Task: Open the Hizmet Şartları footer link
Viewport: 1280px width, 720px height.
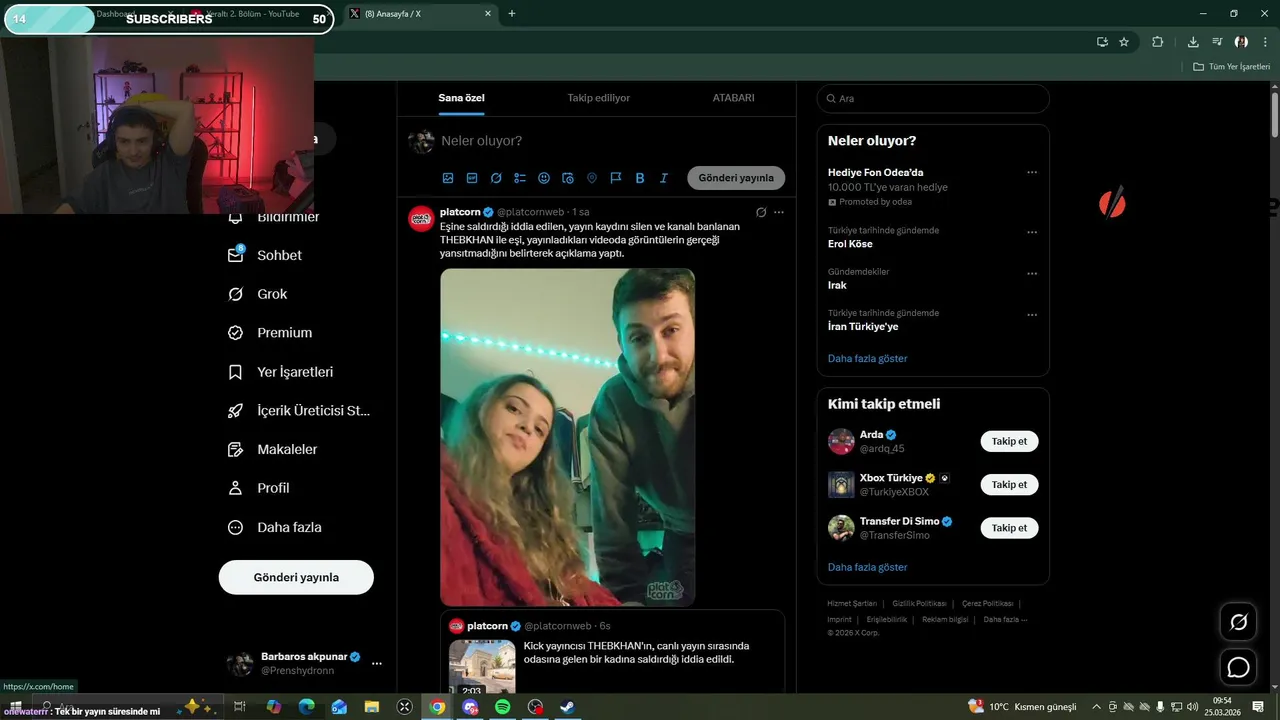Action: click(x=852, y=604)
